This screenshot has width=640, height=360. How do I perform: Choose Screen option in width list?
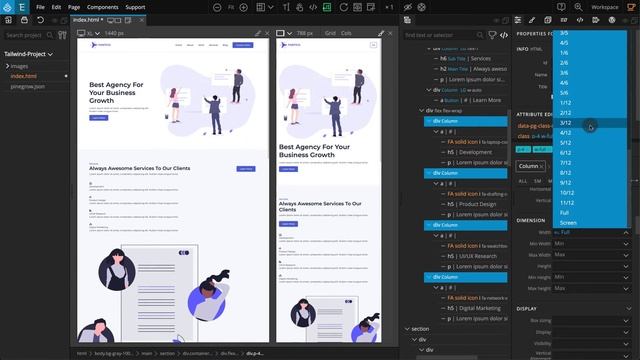(x=590, y=223)
